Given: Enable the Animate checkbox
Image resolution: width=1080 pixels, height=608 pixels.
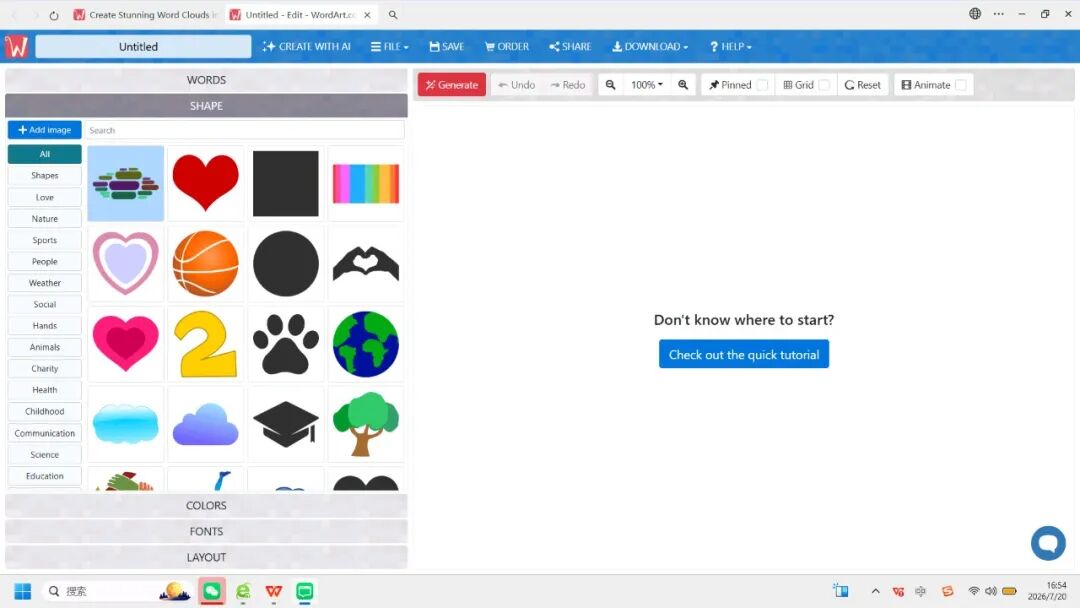Looking at the screenshot, I should [x=961, y=85].
